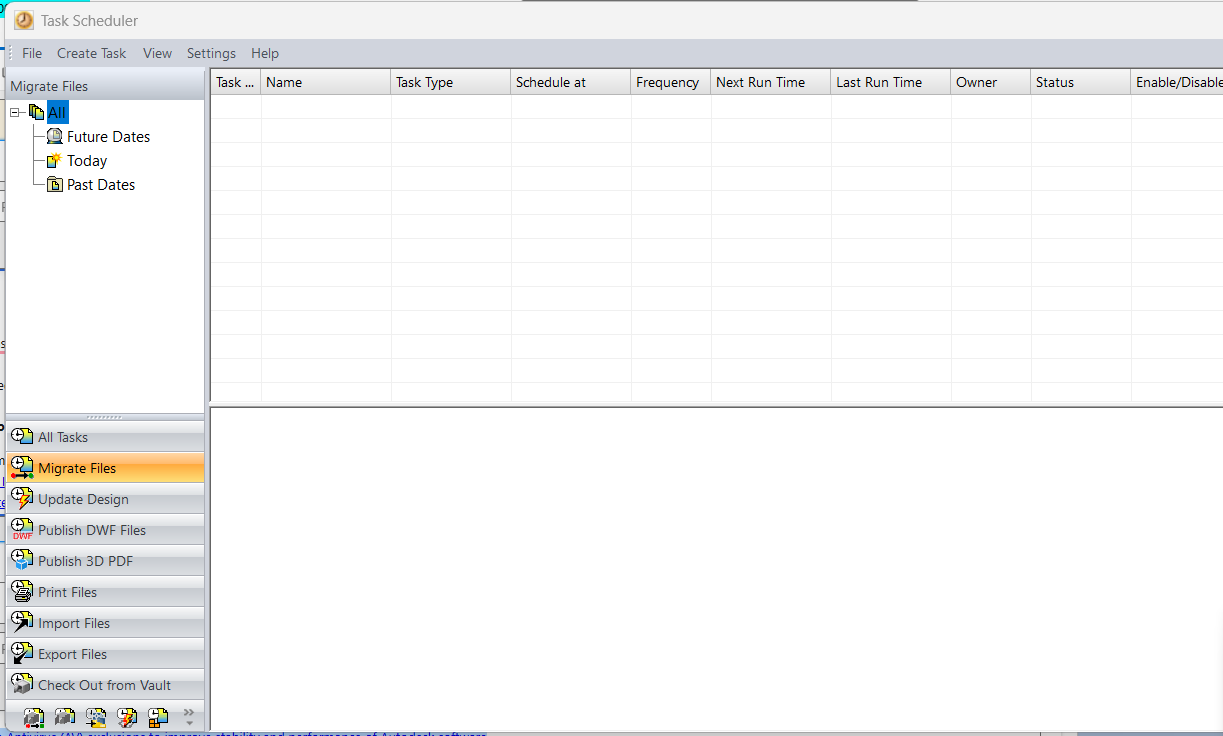Image resolution: width=1223 pixels, height=736 pixels.
Task: Select the All node in the tree
Action: (x=57, y=113)
